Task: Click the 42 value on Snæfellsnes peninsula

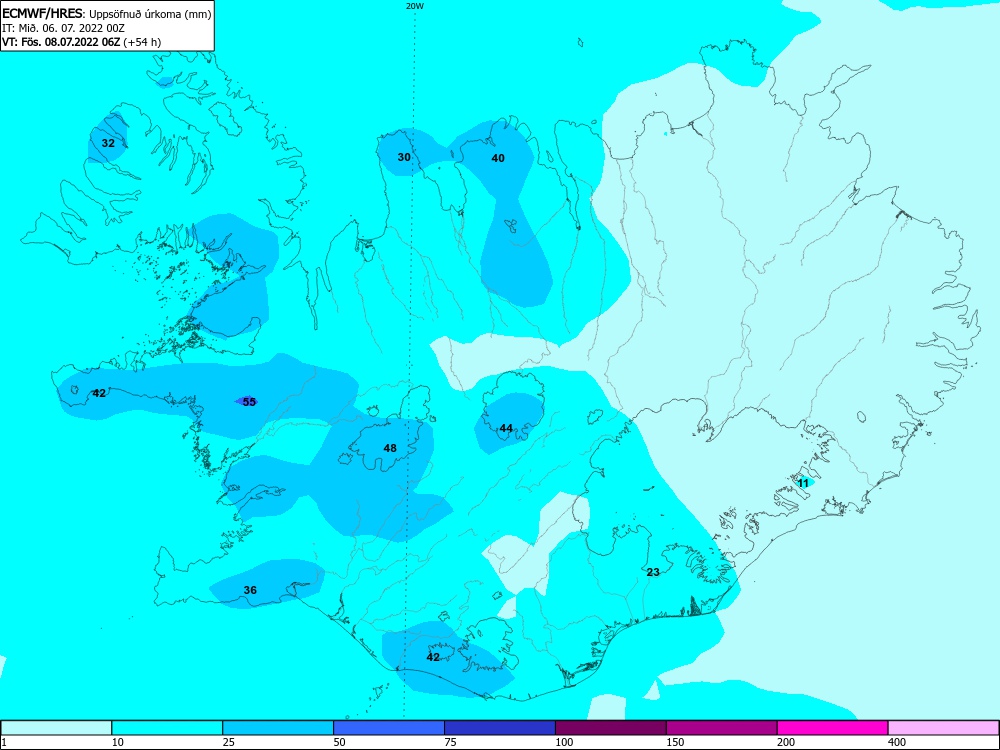Action: [x=99, y=393]
